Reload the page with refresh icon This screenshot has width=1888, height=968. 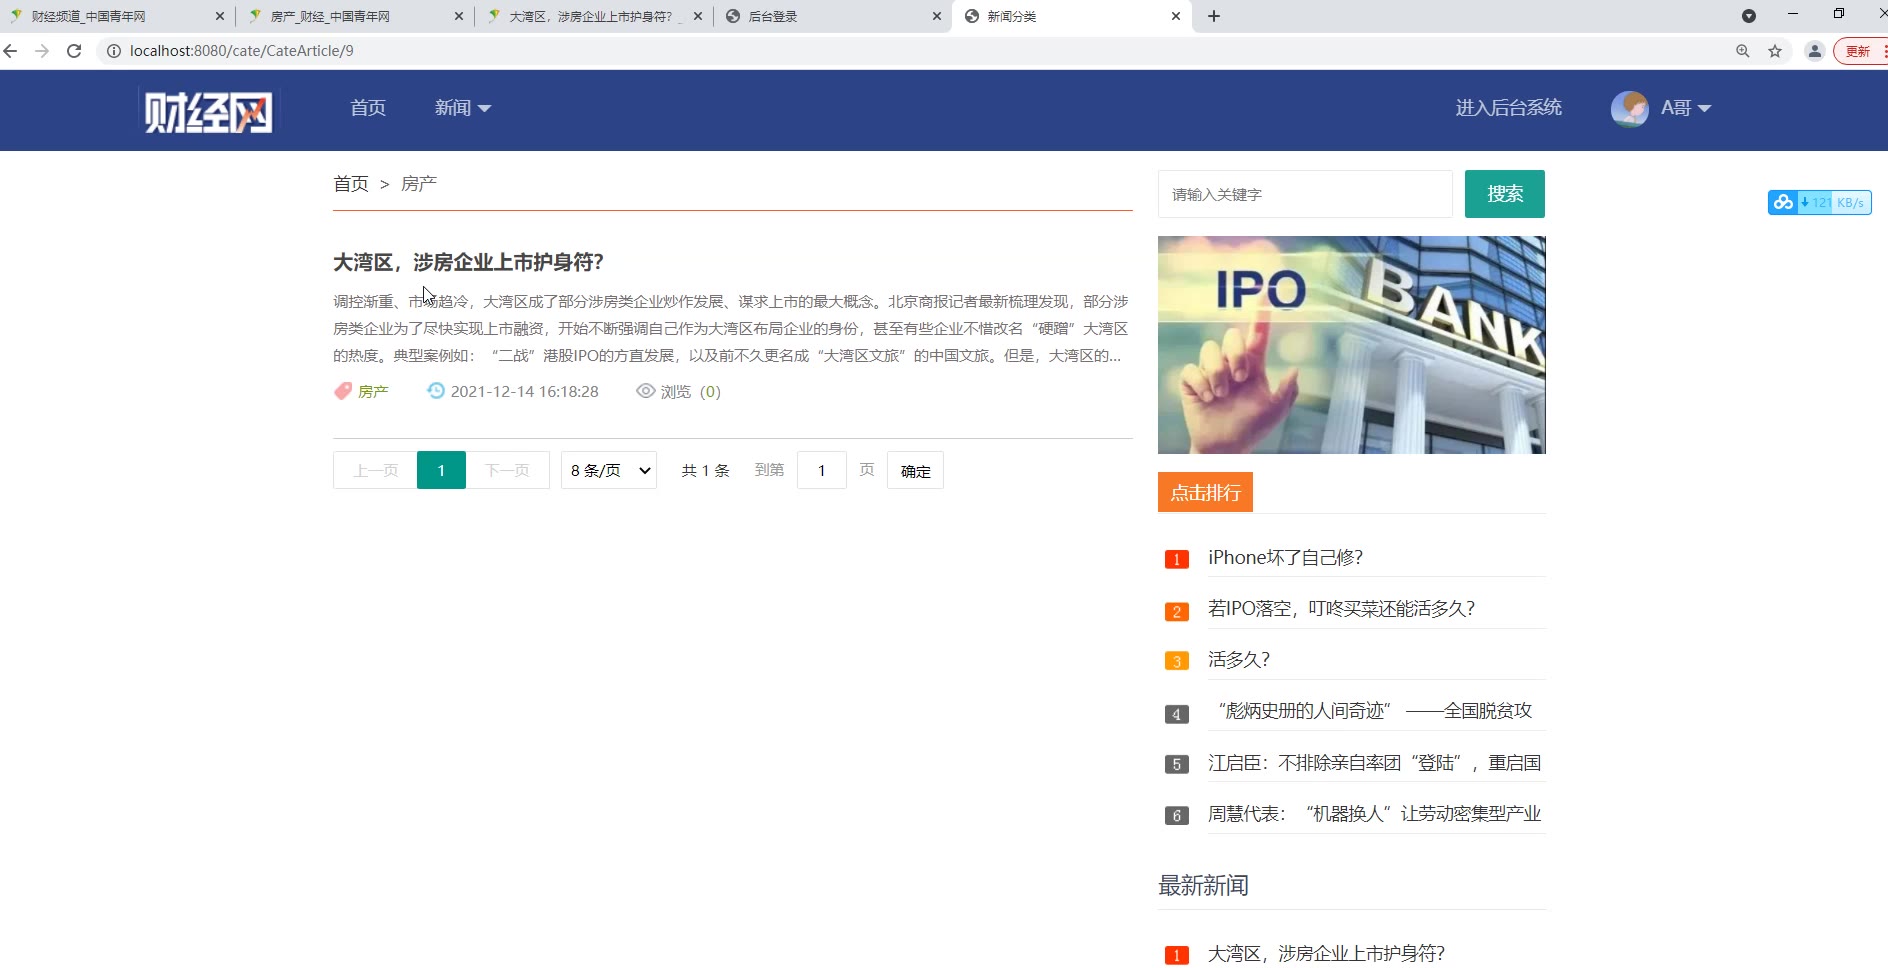(74, 51)
